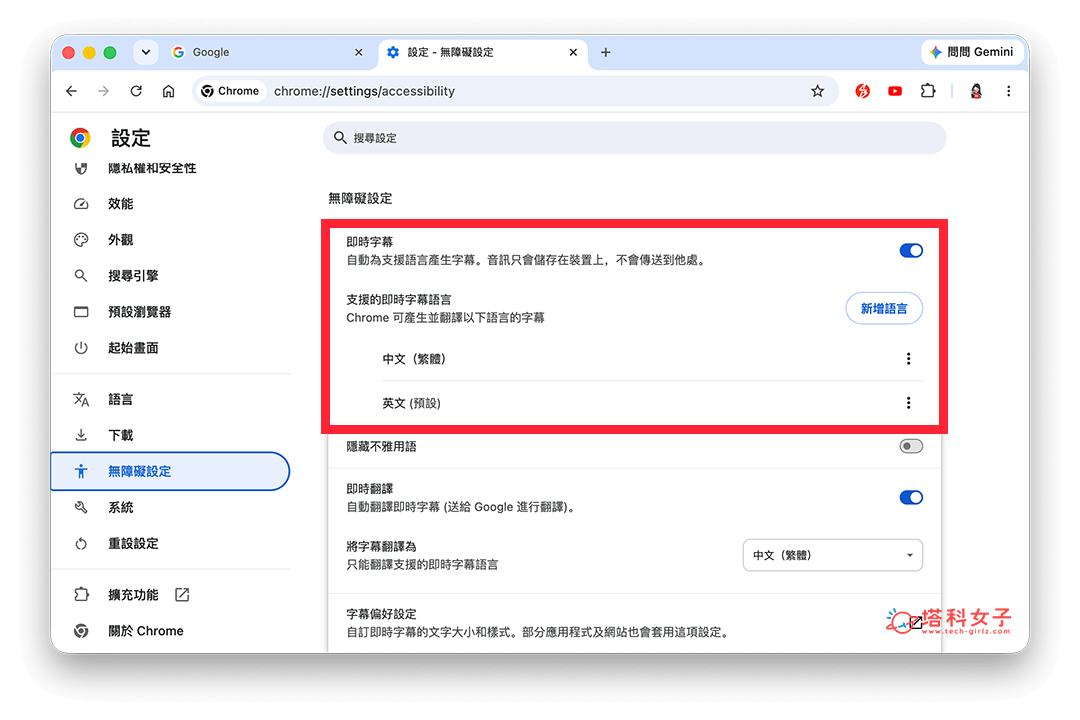Open the extensions puzzle icon
Image resolution: width=1080 pixels, height=720 pixels.
pyautogui.click(x=928, y=91)
